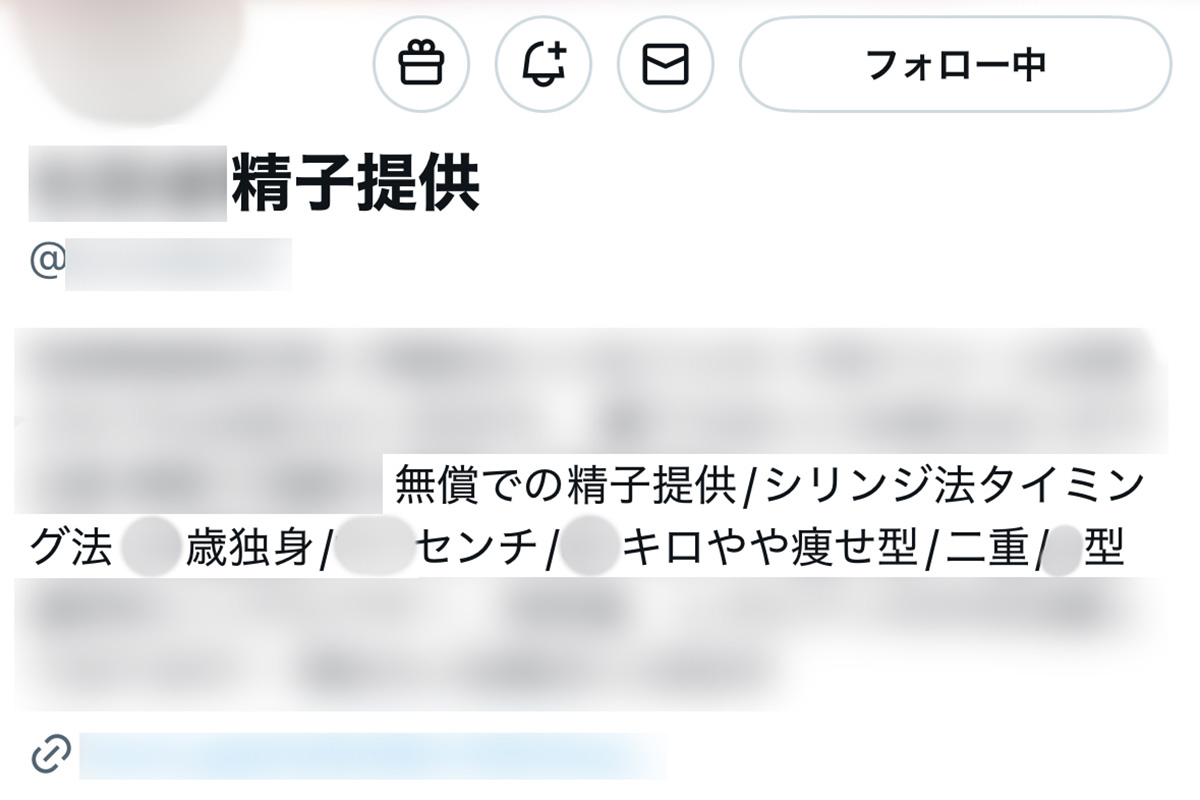Click the blurred name before 精子提供
1200x800 pixels.
[129, 184]
